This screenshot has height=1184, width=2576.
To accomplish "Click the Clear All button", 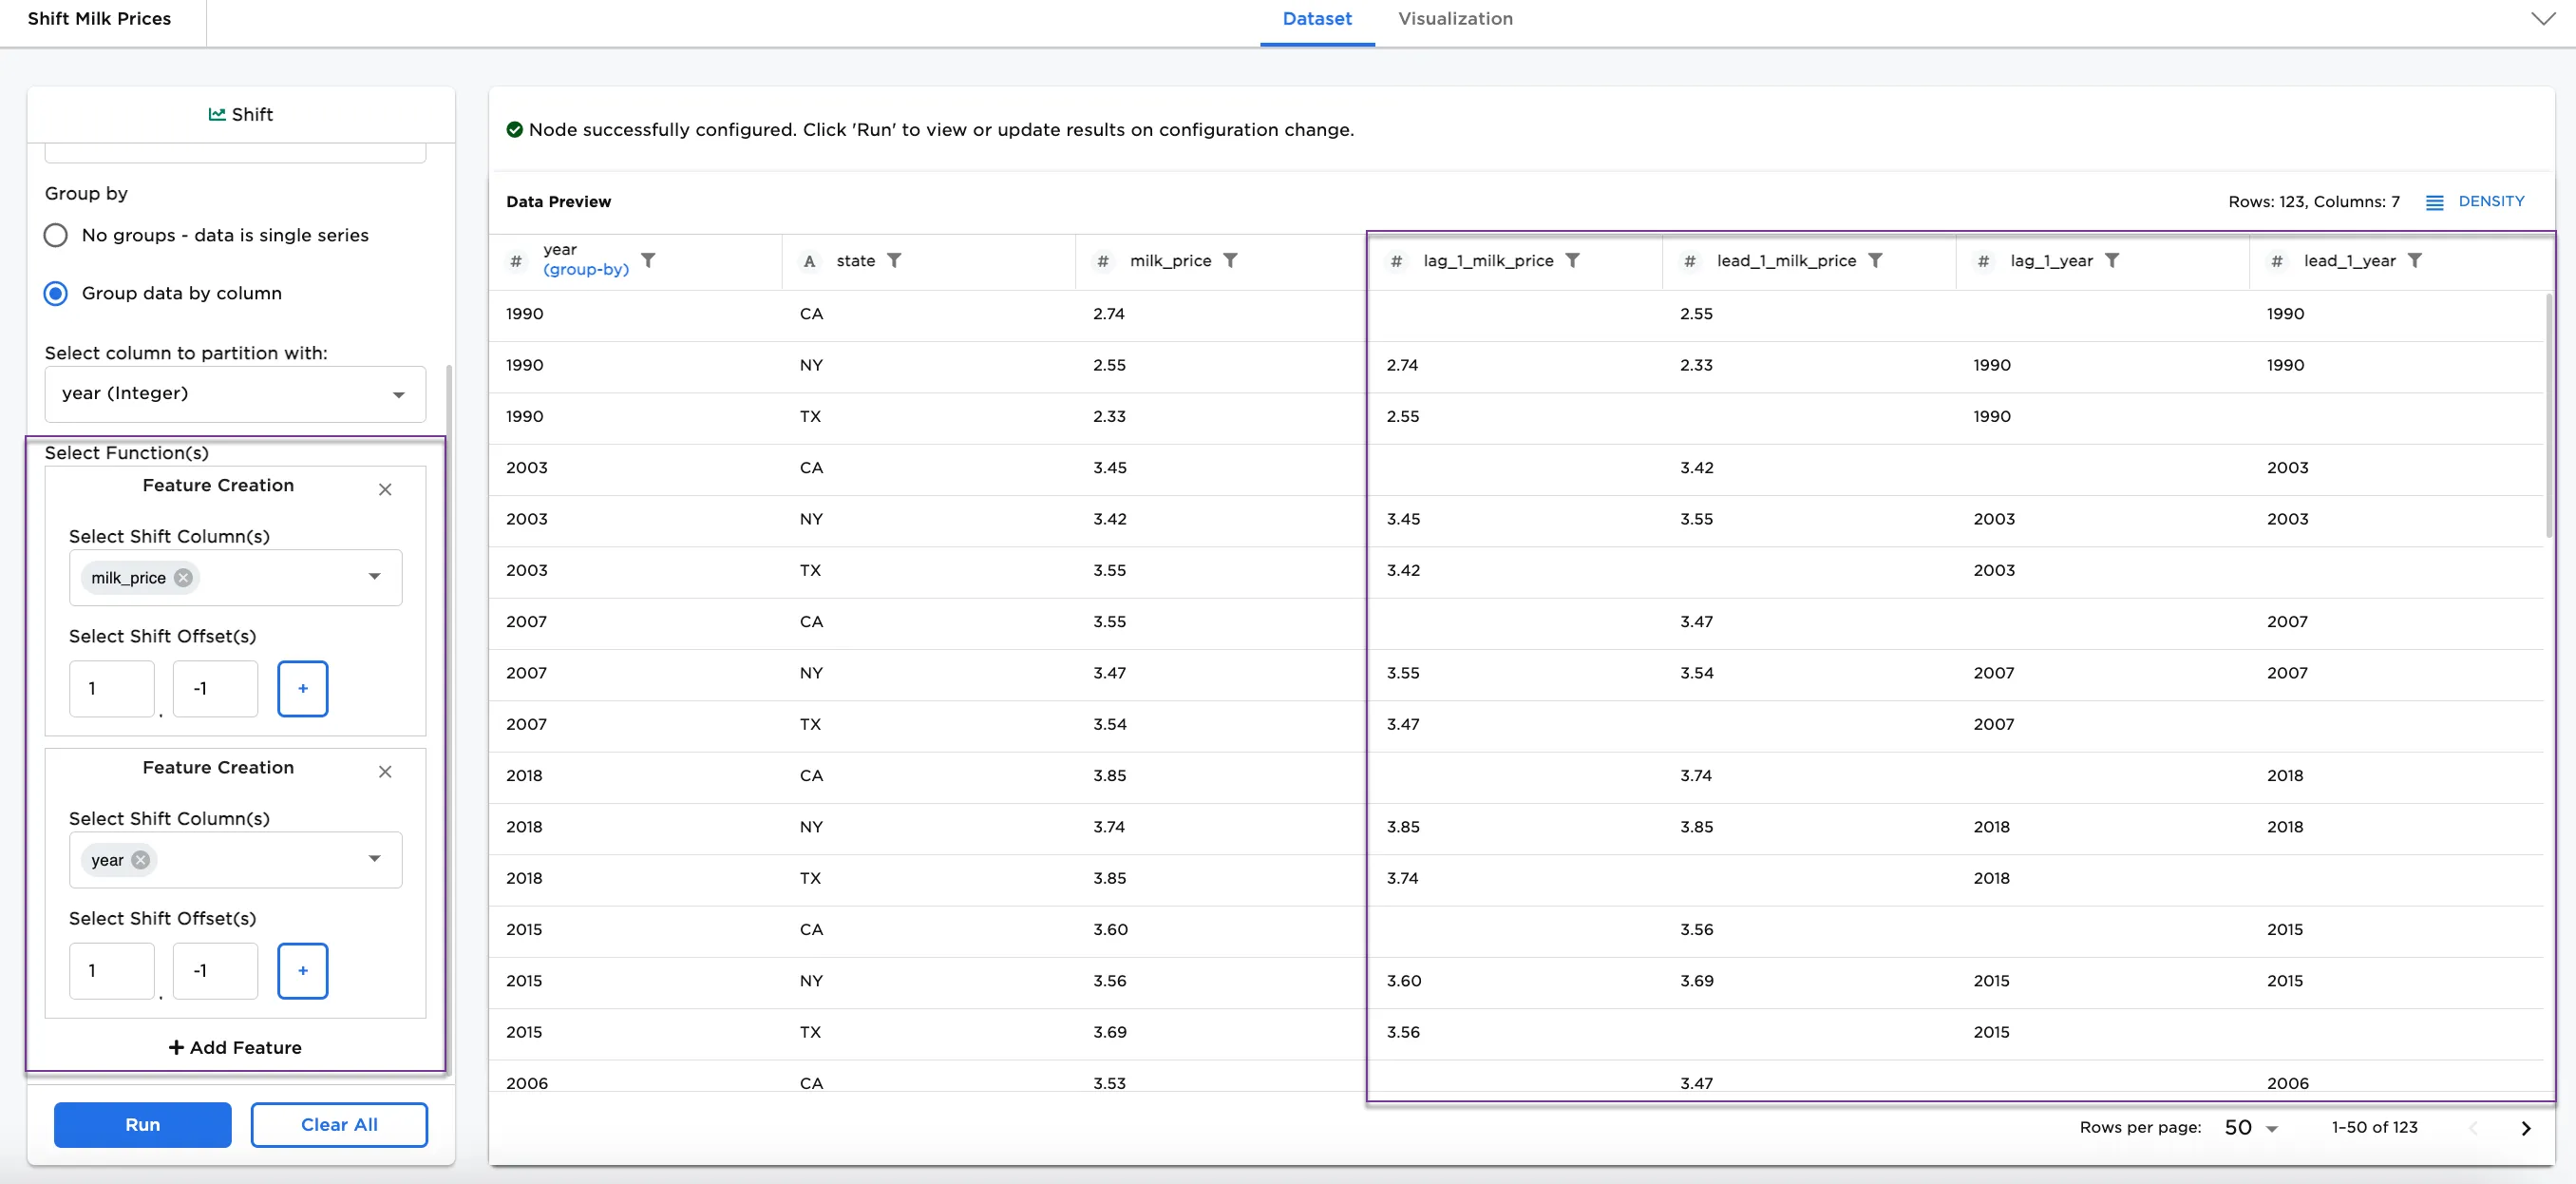I will click(339, 1125).
